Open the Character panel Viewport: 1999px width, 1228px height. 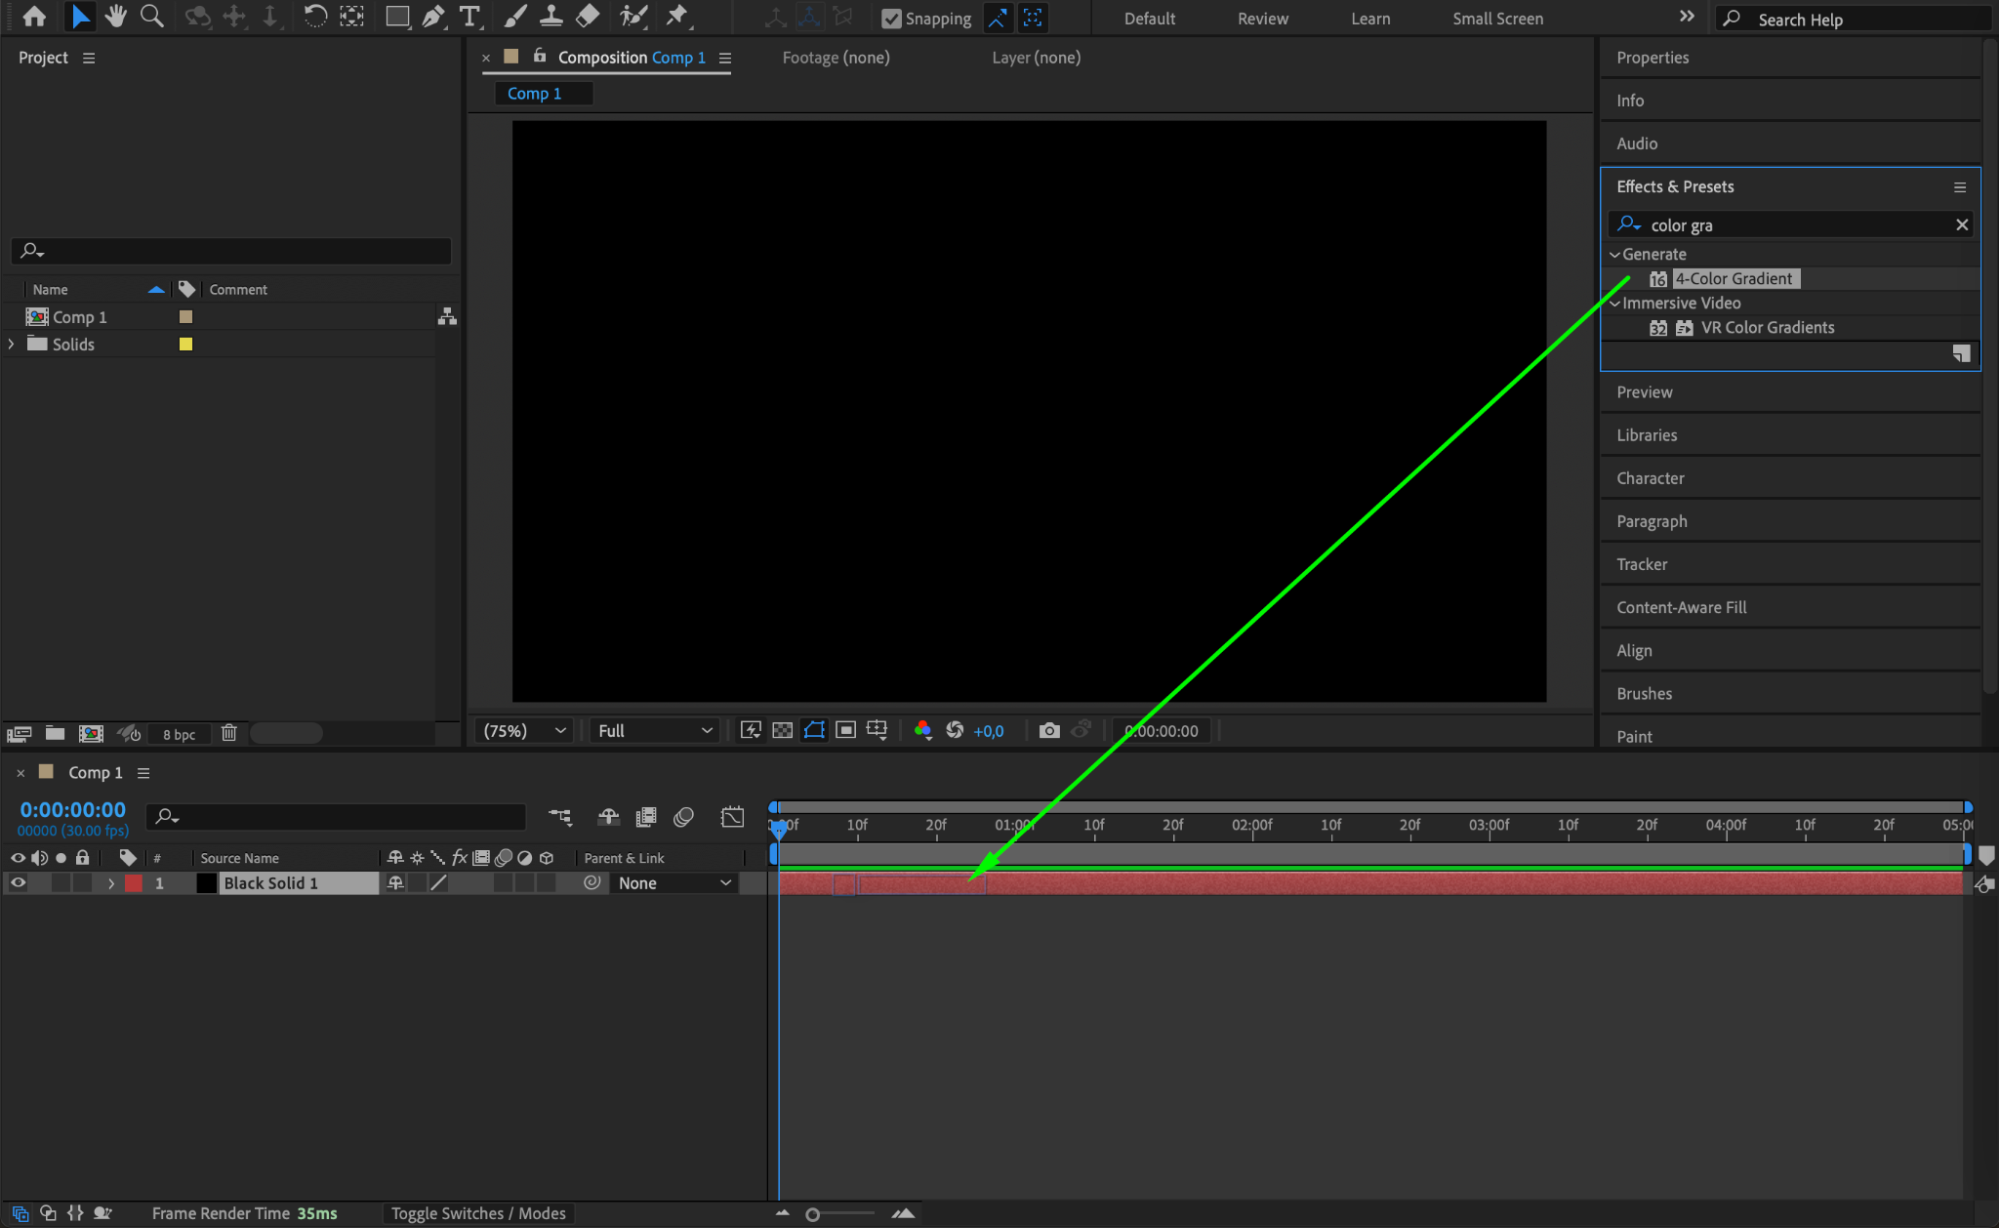pos(1650,478)
